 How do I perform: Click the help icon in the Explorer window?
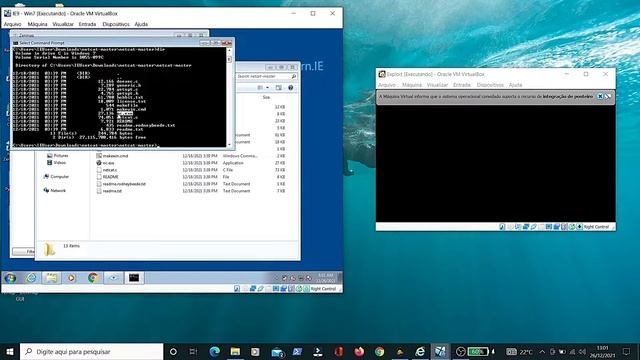(x=291, y=88)
